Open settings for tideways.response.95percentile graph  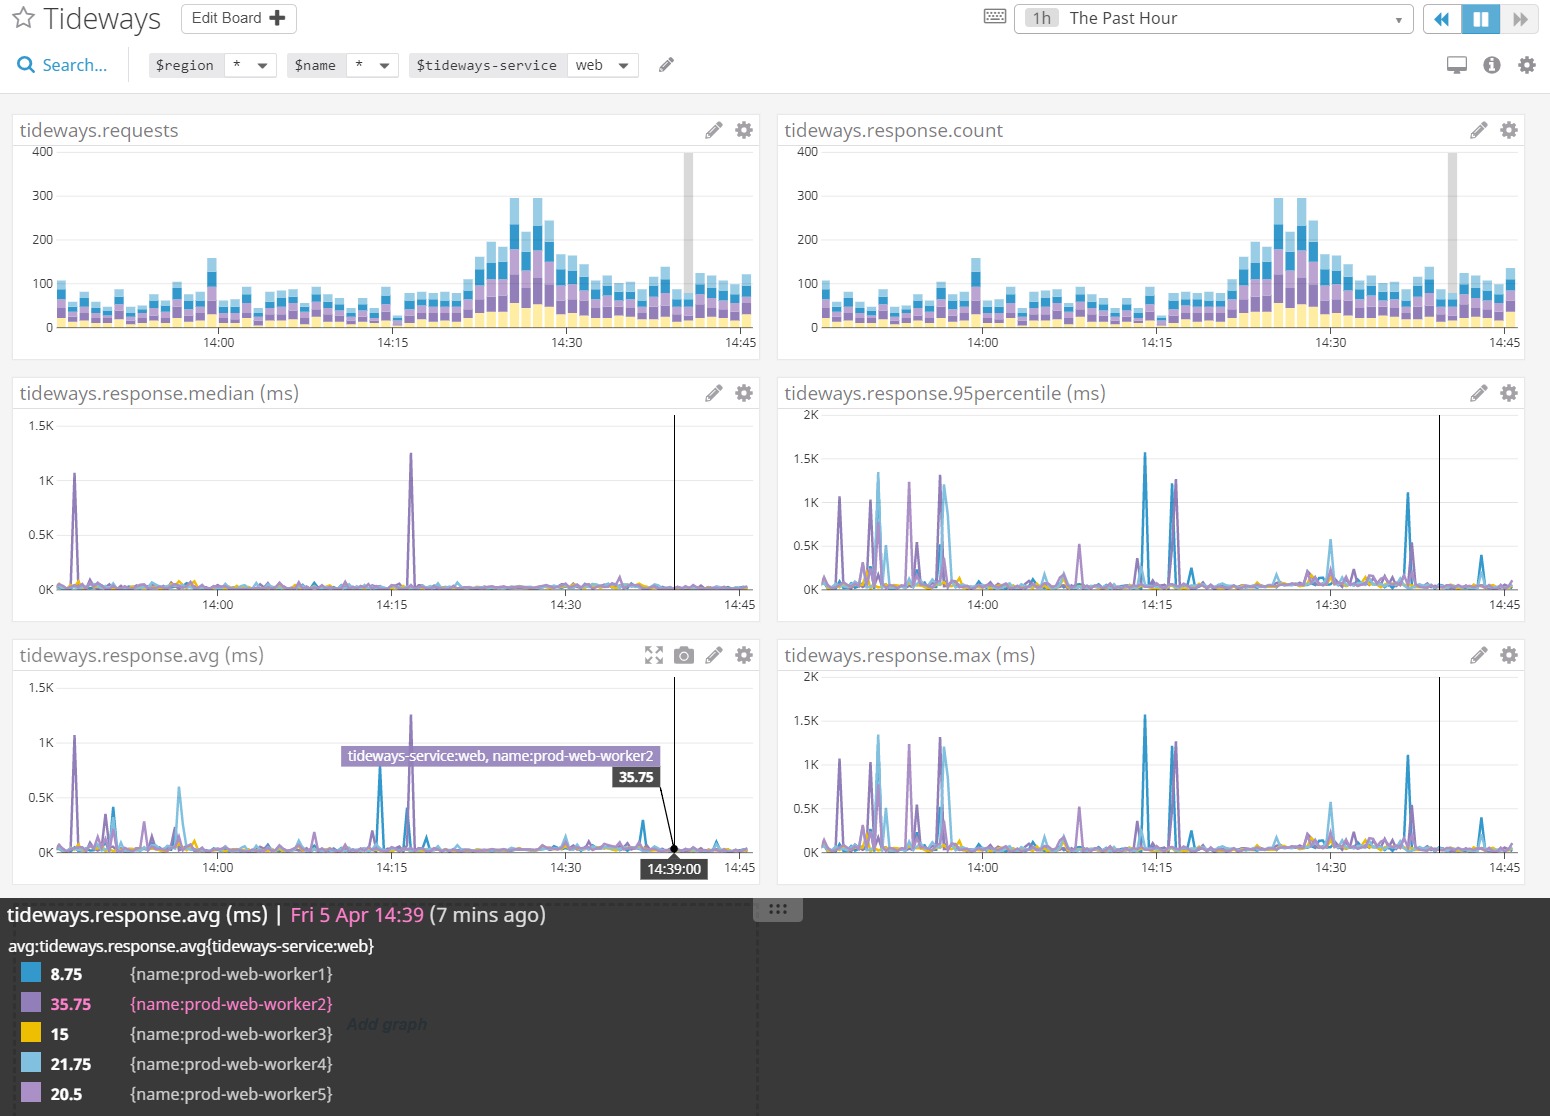click(x=1509, y=393)
